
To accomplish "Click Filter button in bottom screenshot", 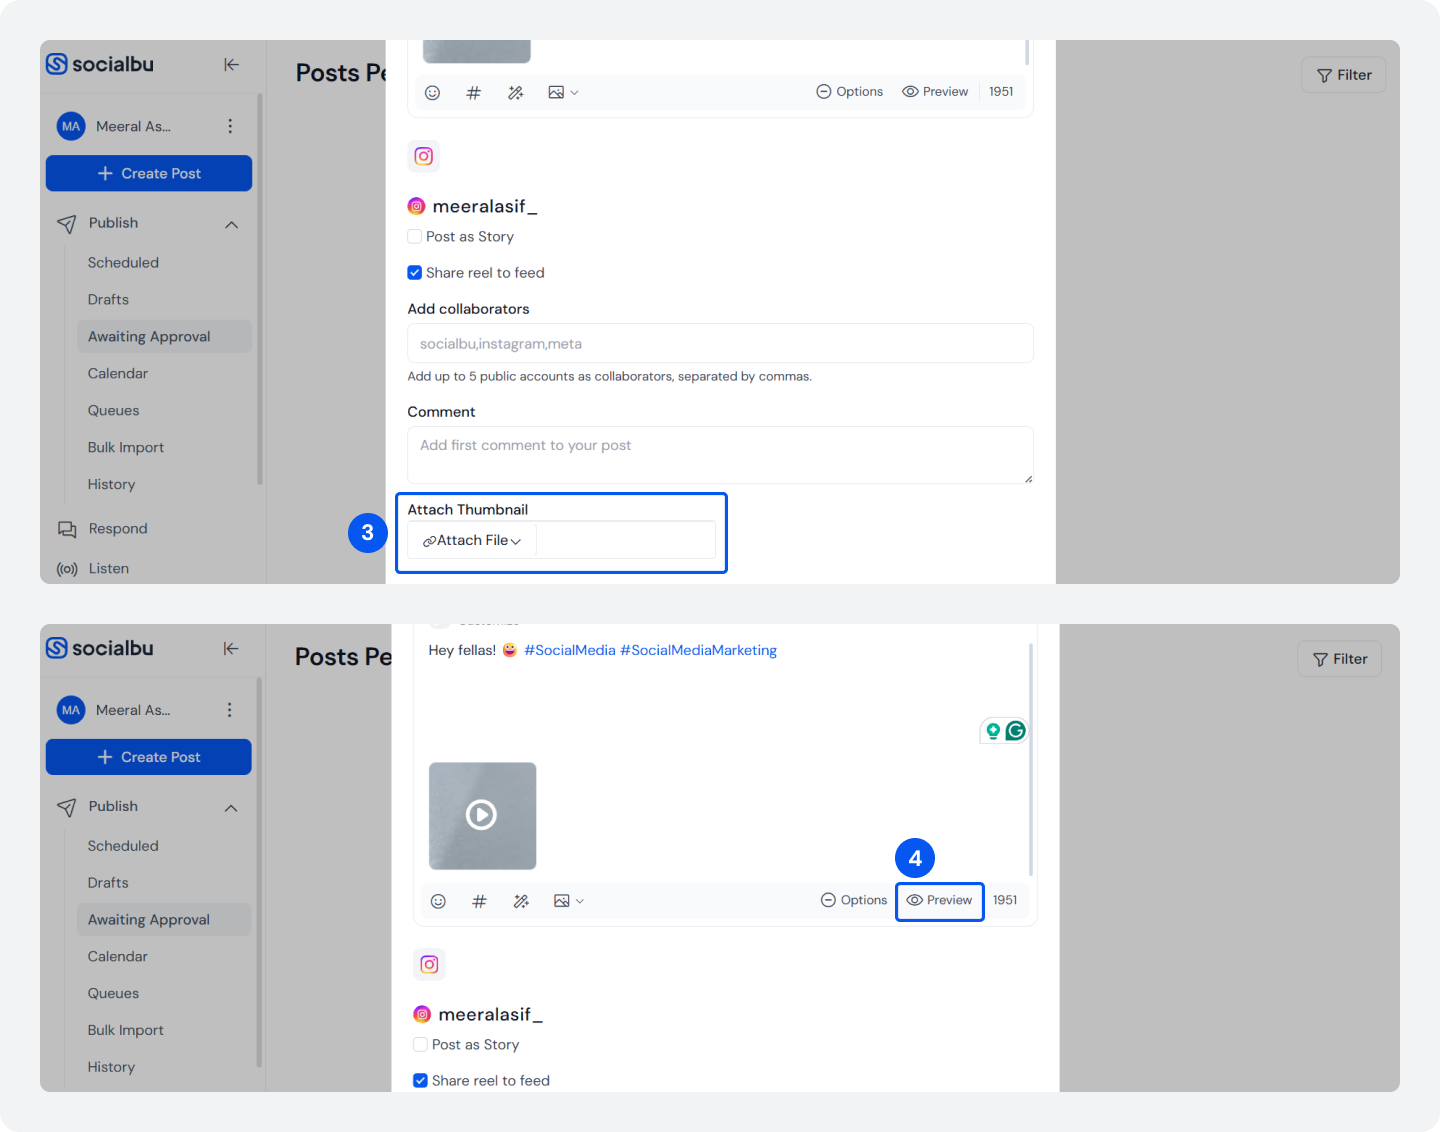I will tap(1339, 659).
